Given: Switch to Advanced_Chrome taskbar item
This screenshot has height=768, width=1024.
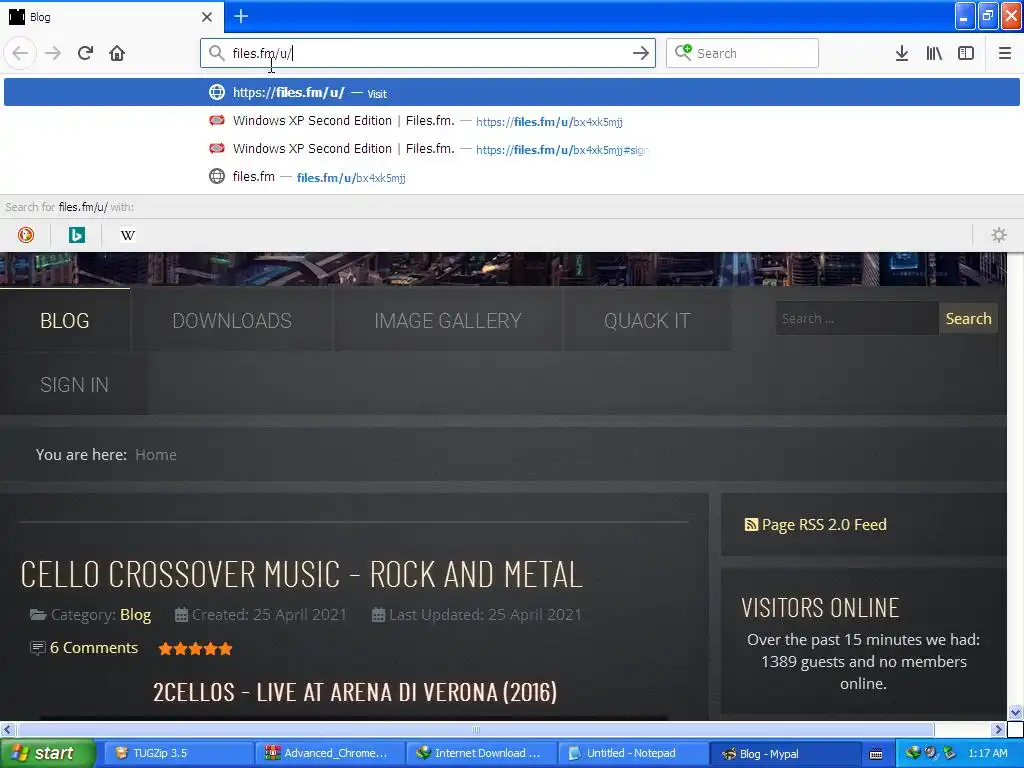Looking at the screenshot, I should click(x=328, y=753).
